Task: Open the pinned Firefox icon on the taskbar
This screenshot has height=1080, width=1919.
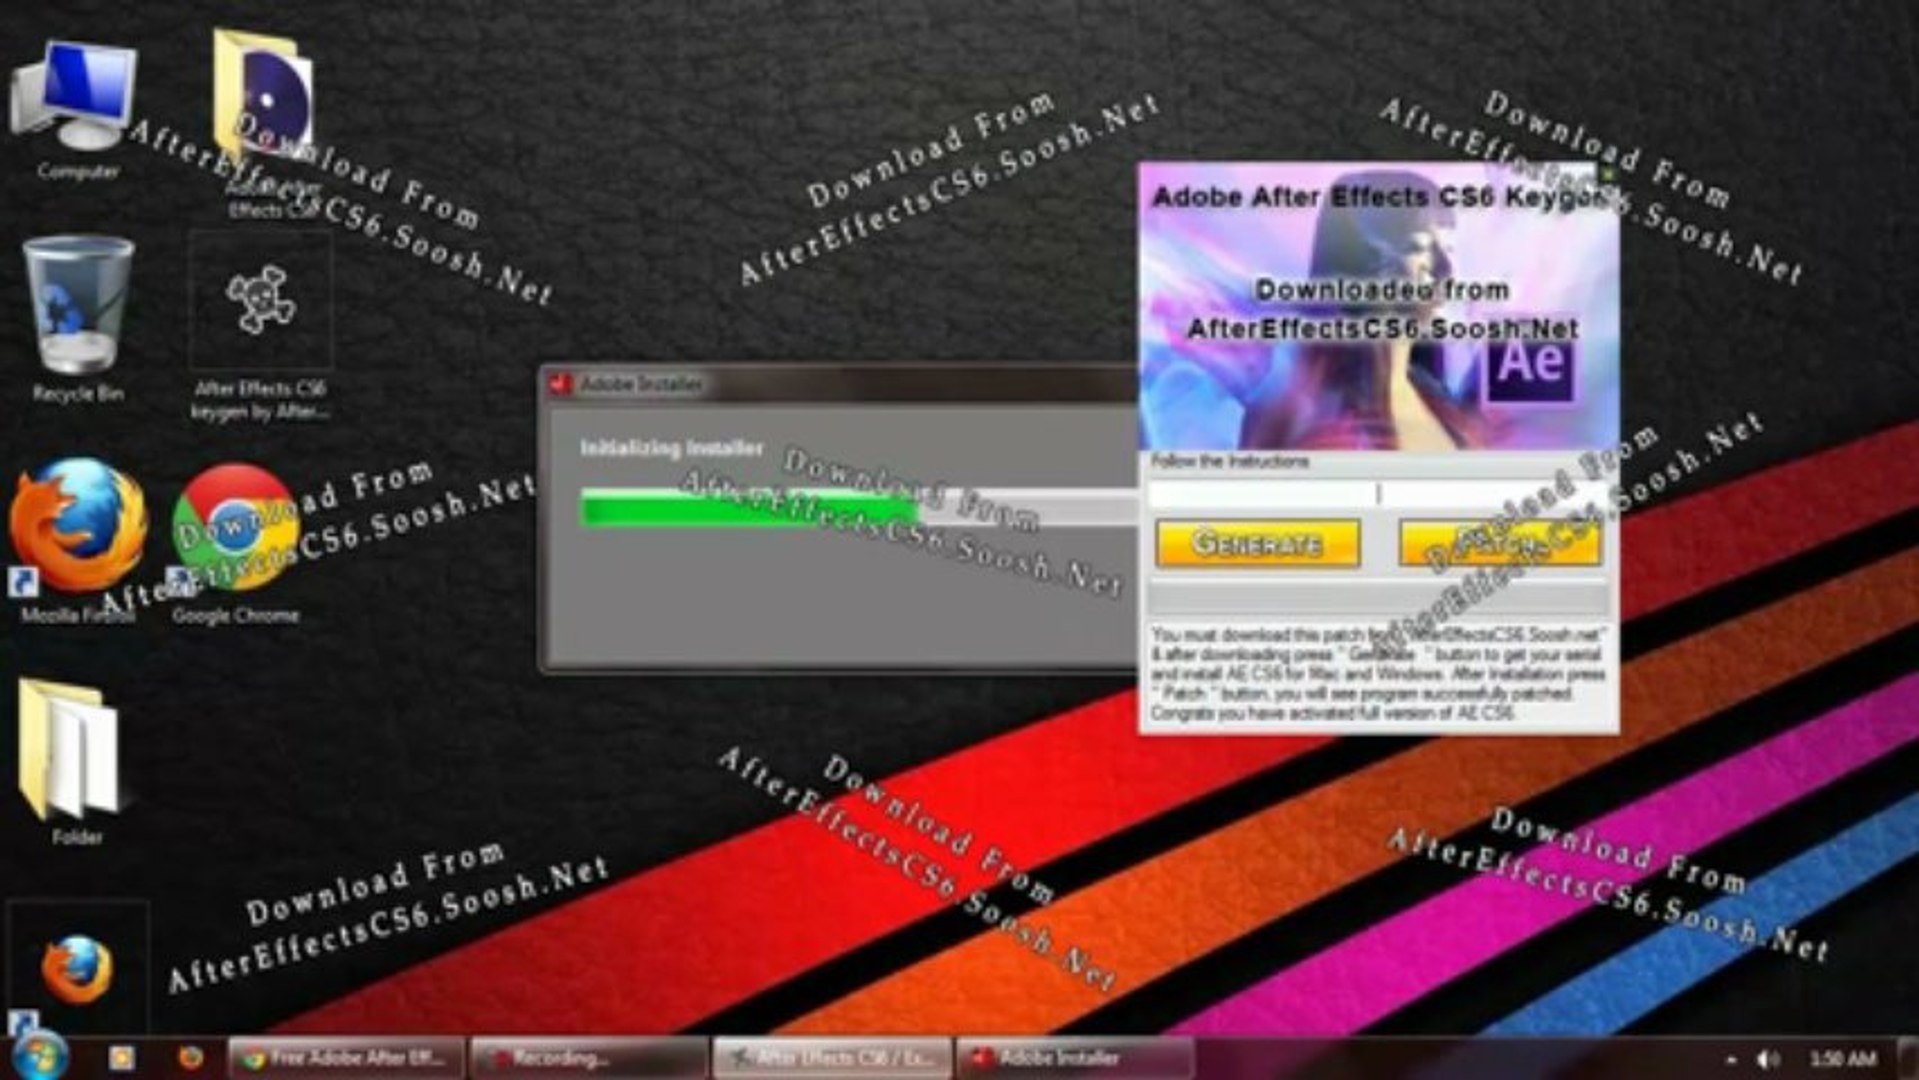Action: [190, 1057]
